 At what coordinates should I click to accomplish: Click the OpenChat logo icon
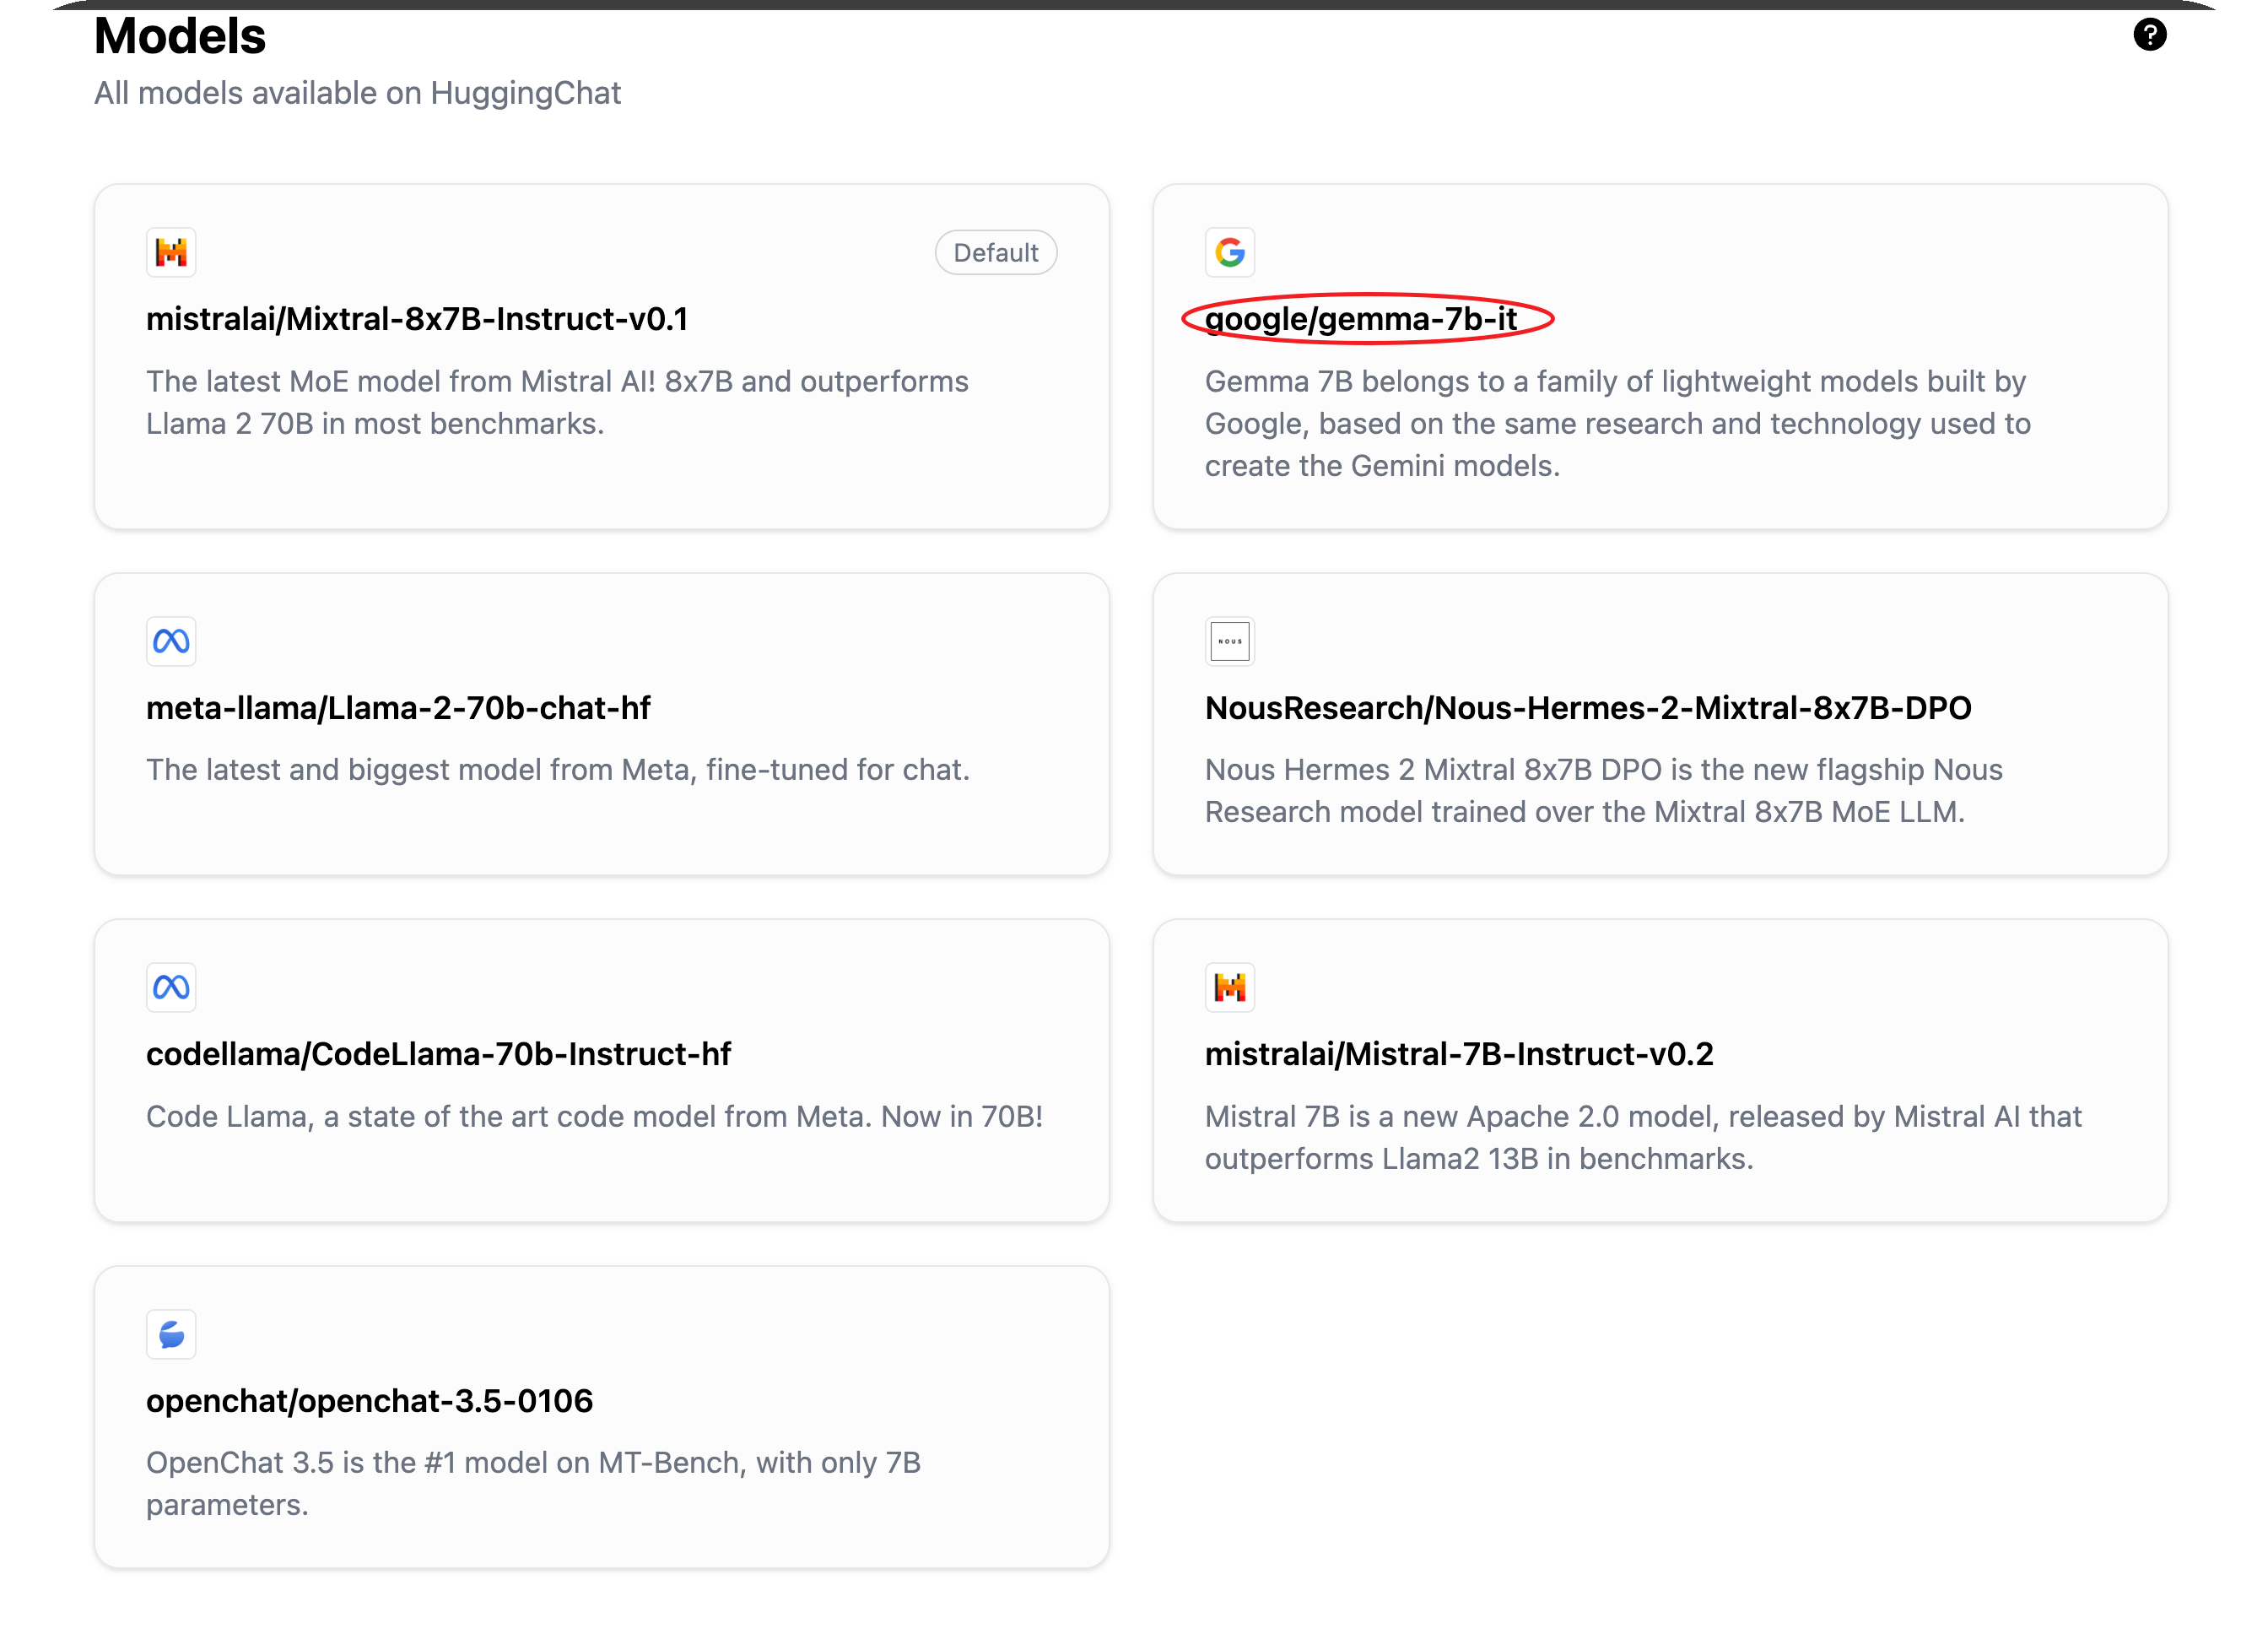171,1335
